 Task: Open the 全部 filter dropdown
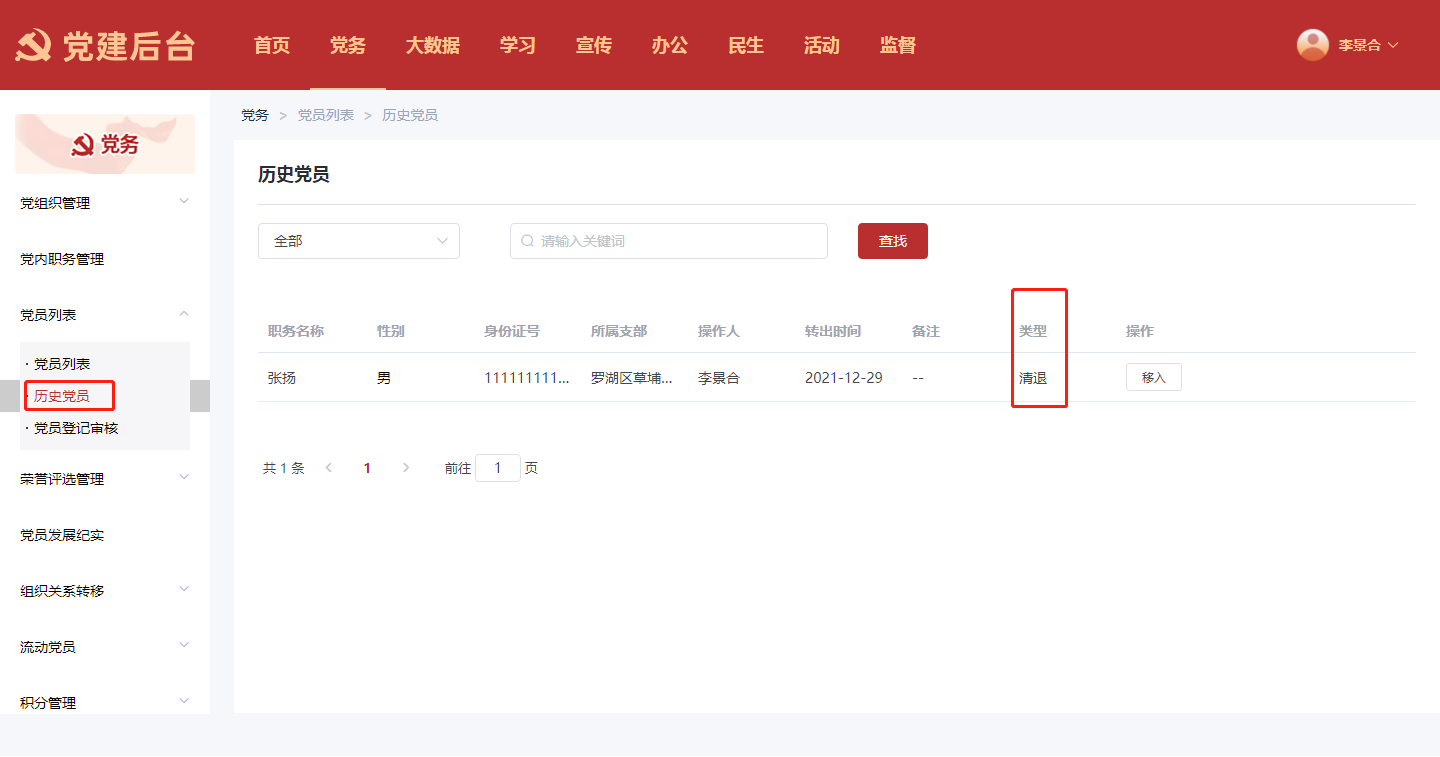[x=358, y=241]
